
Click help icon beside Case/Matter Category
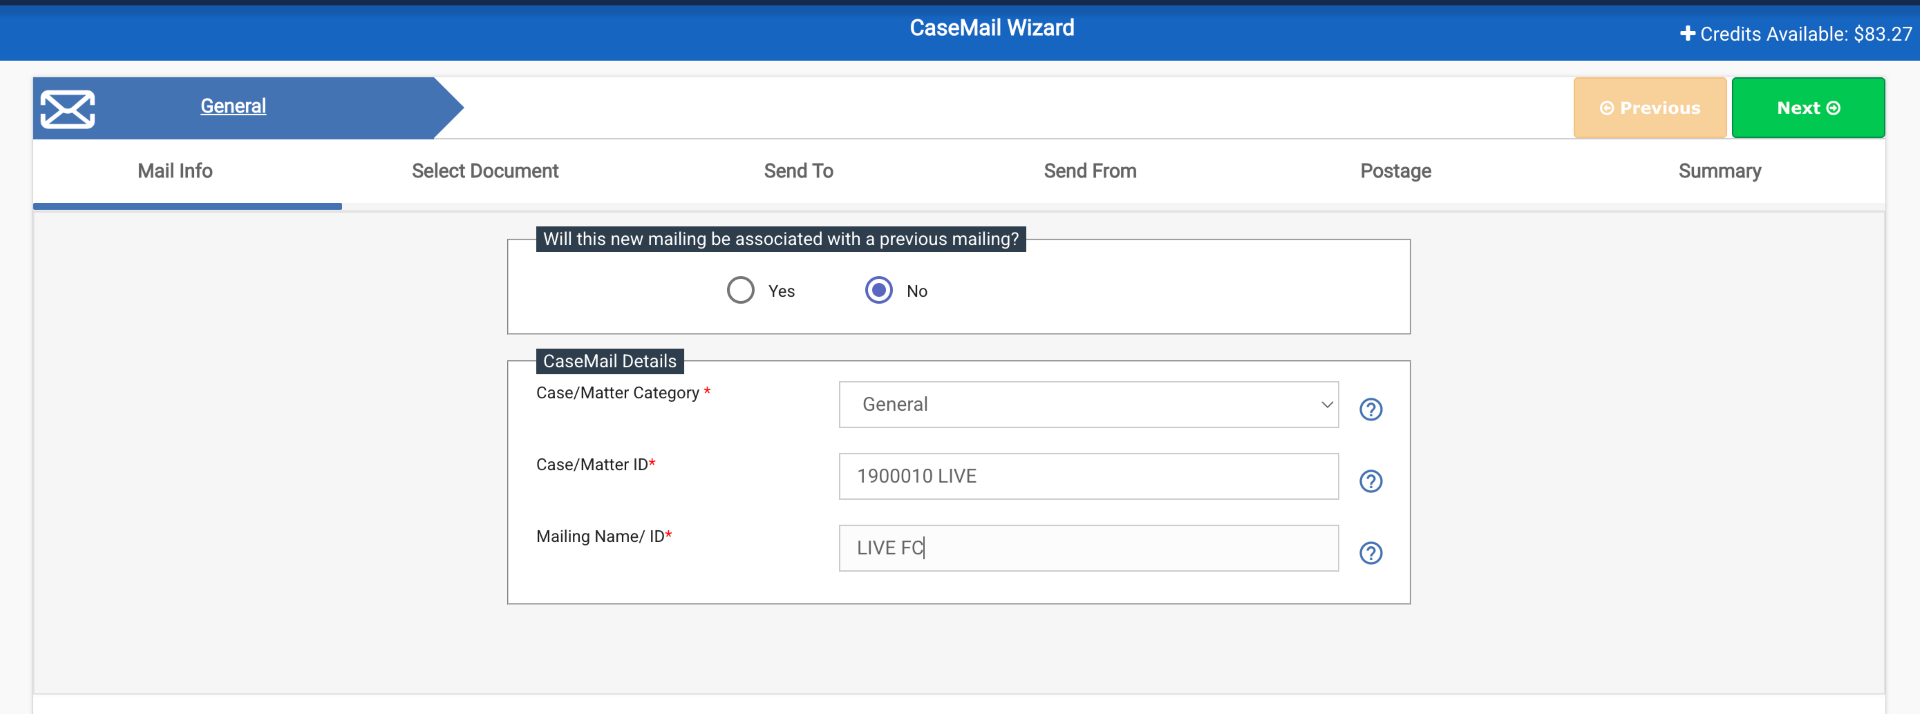pyautogui.click(x=1370, y=409)
